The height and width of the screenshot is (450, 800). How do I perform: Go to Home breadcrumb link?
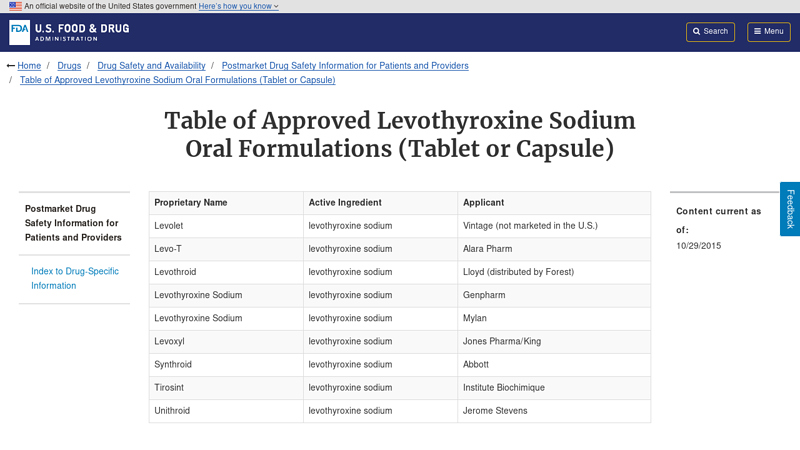(x=29, y=66)
